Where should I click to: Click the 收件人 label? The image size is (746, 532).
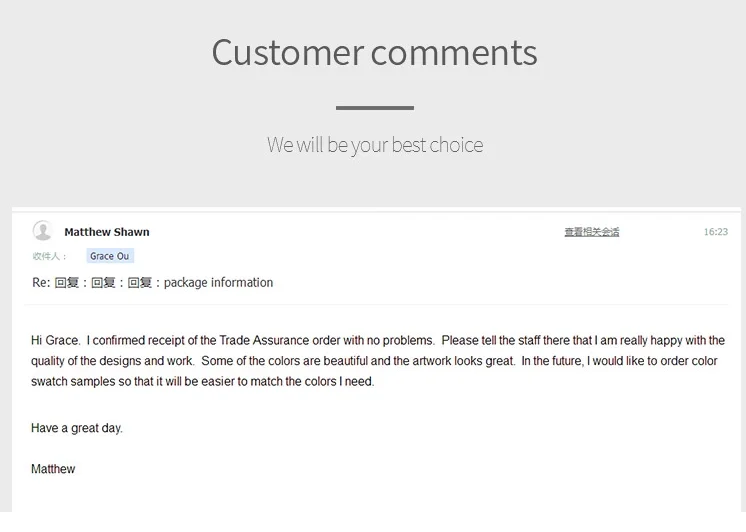coord(49,256)
